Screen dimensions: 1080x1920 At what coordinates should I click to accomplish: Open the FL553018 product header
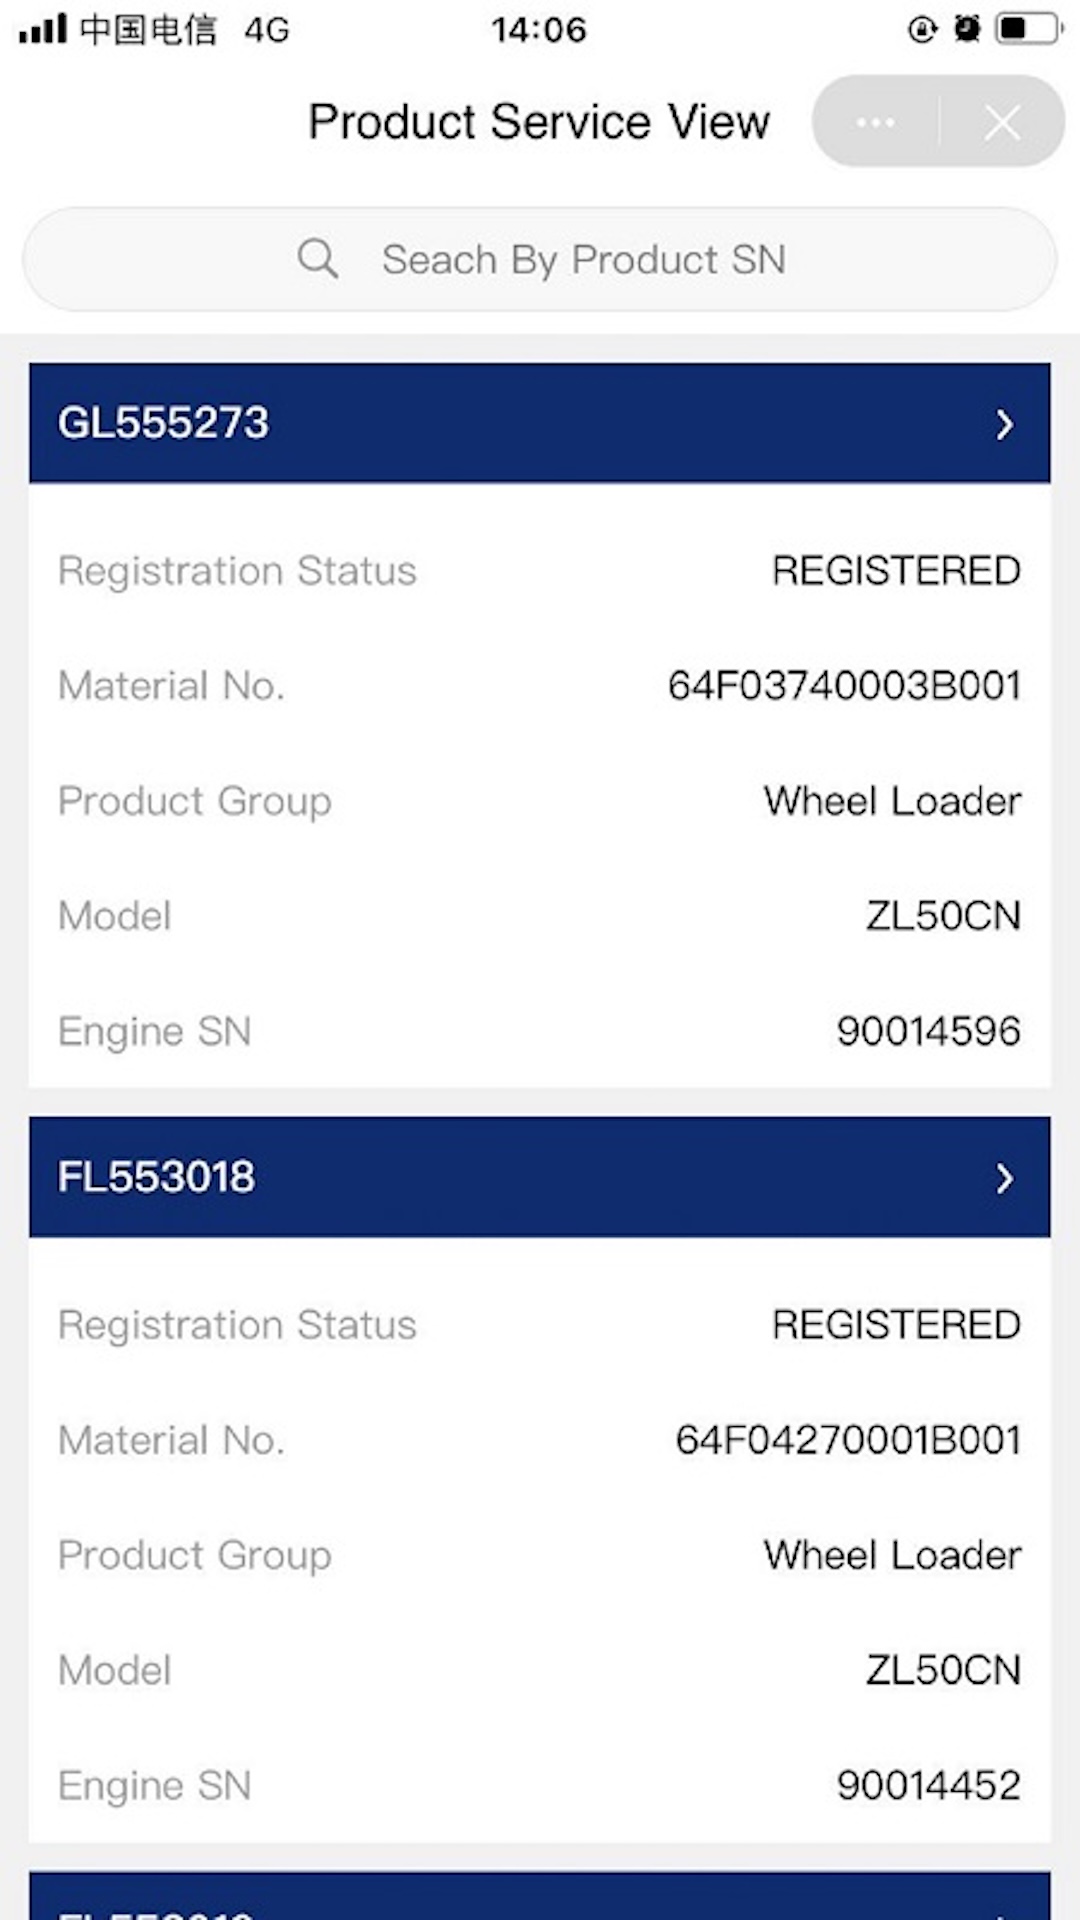pyautogui.click(x=157, y=1177)
